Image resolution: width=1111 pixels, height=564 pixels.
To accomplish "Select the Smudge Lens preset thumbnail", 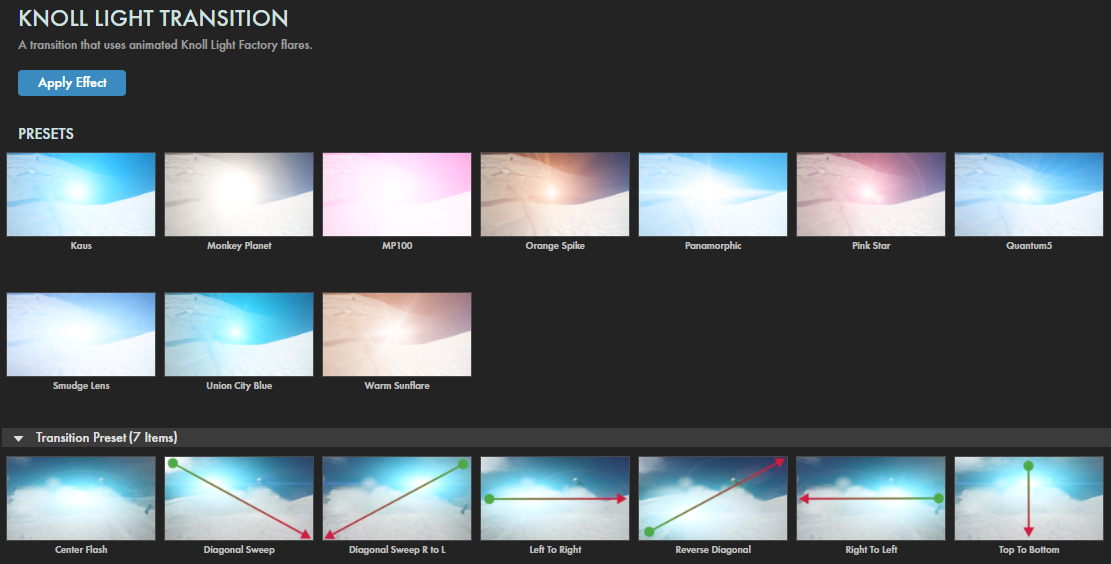I will (x=81, y=334).
